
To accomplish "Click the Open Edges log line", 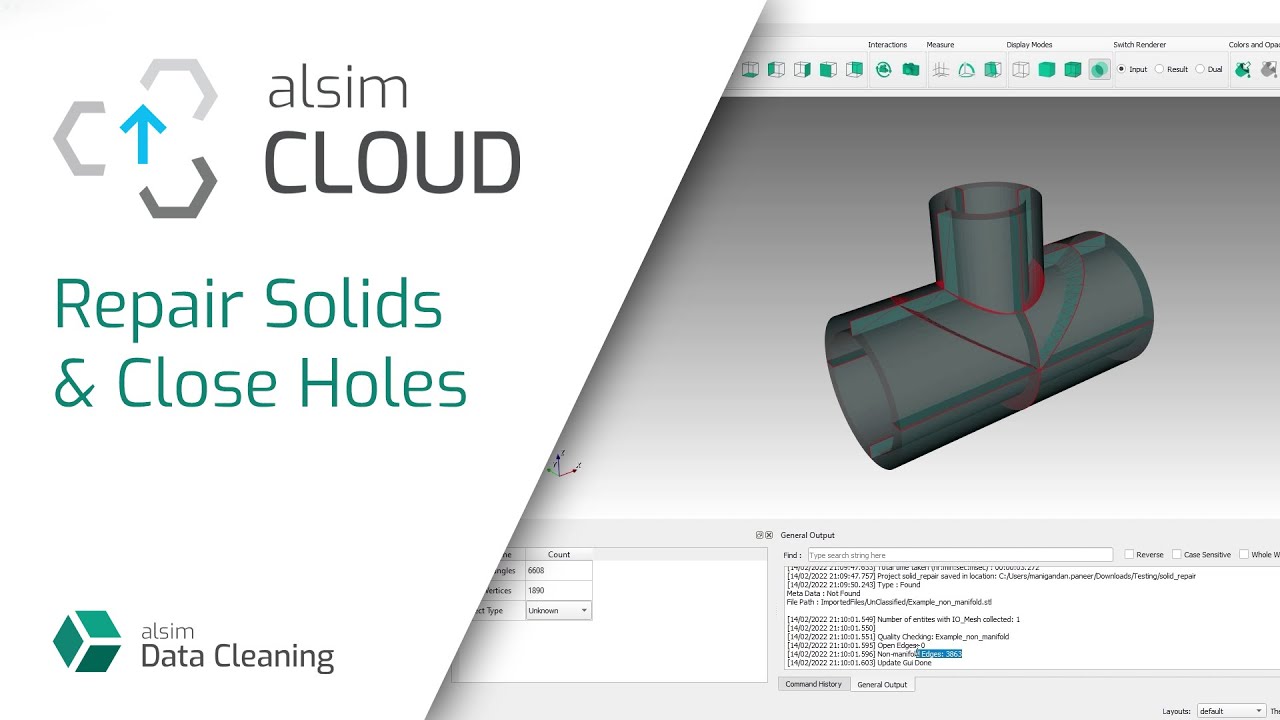I will pos(856,645).
